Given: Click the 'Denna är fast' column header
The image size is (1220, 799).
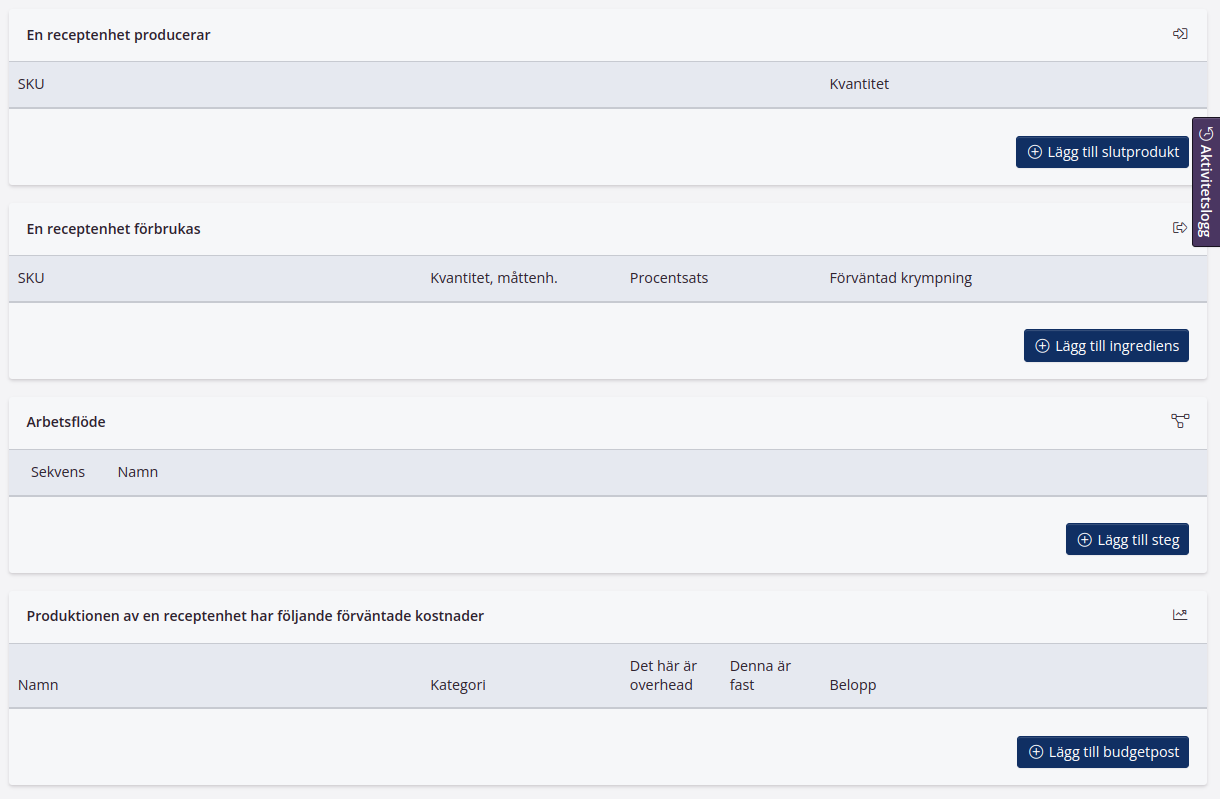Looking at the screenshot, I should 760,675.
